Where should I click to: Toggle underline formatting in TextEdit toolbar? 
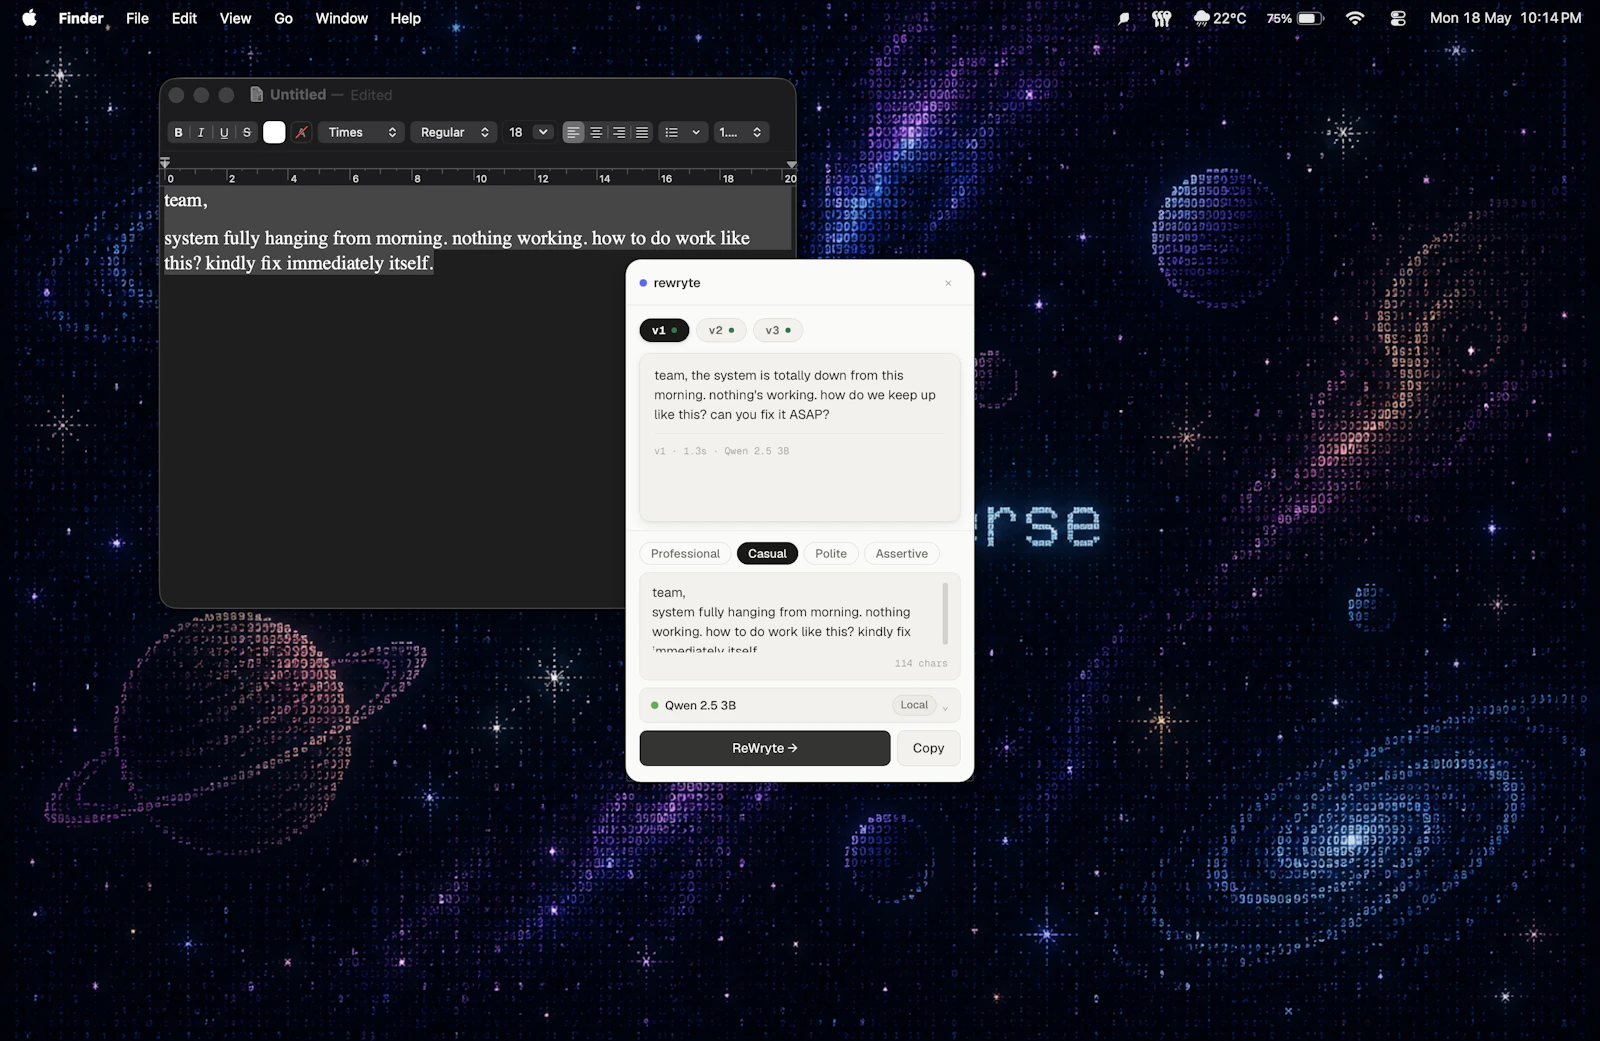(224, 132)
